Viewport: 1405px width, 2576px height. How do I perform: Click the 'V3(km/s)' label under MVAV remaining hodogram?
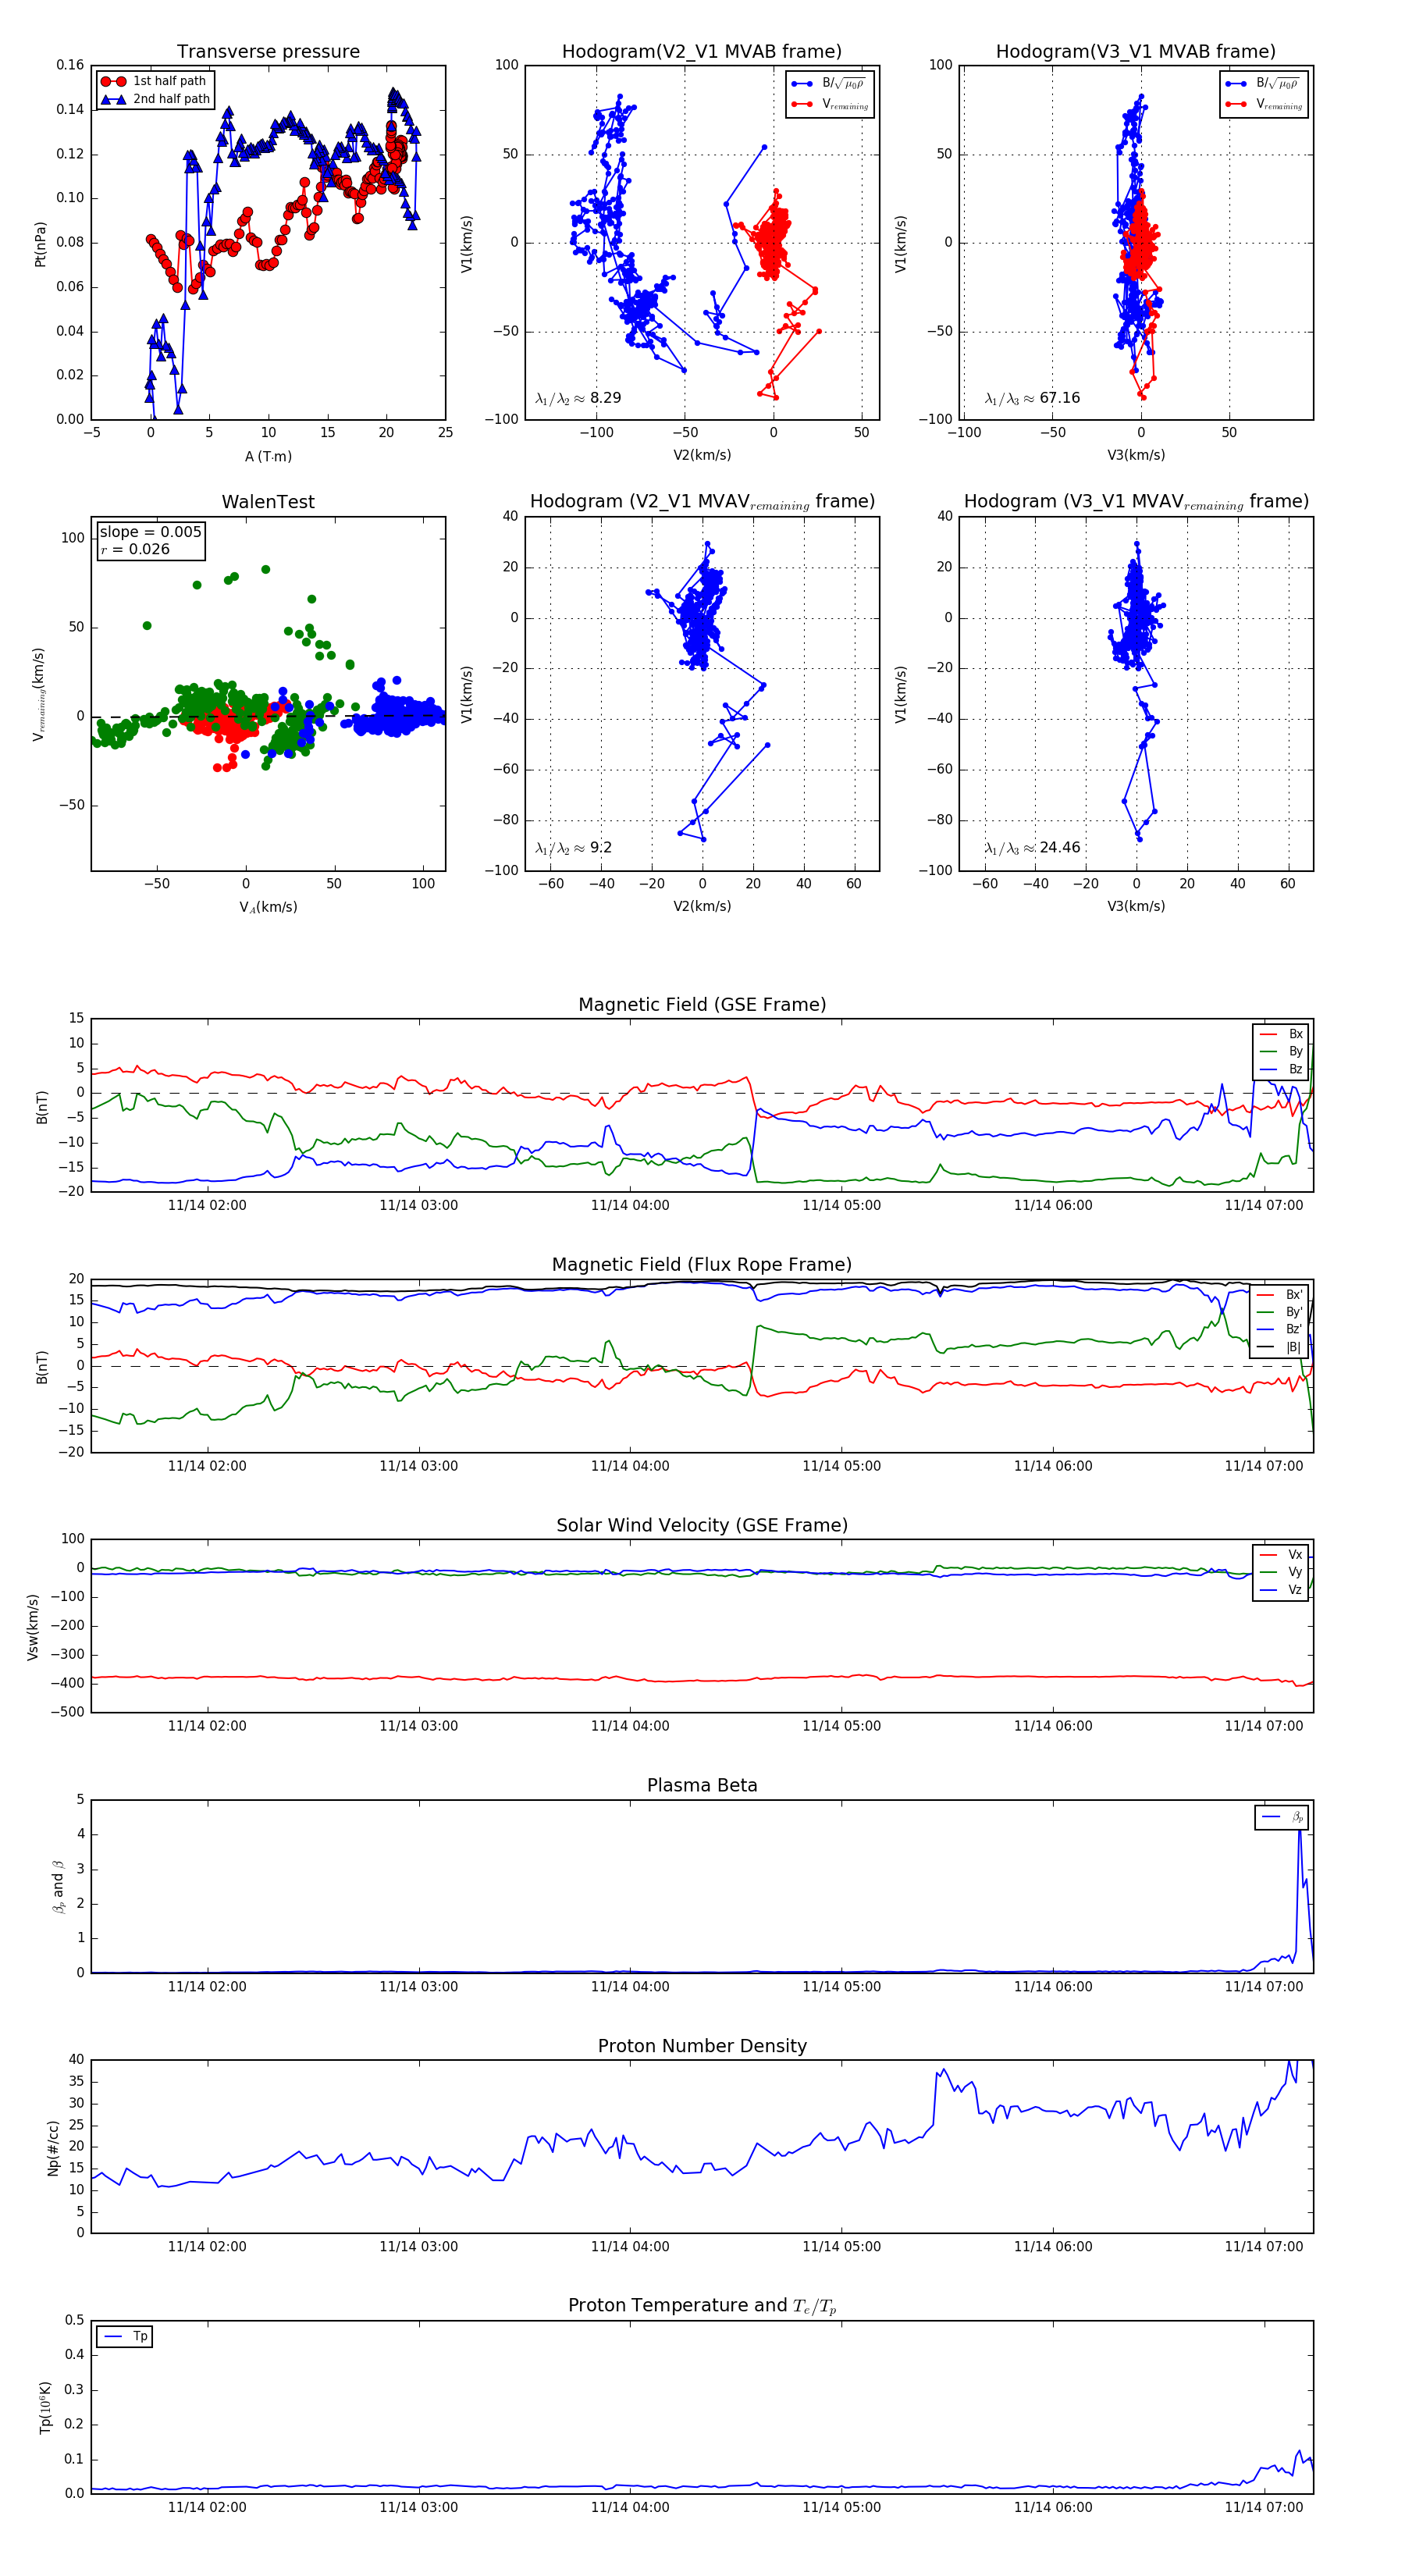(1136, 907)
